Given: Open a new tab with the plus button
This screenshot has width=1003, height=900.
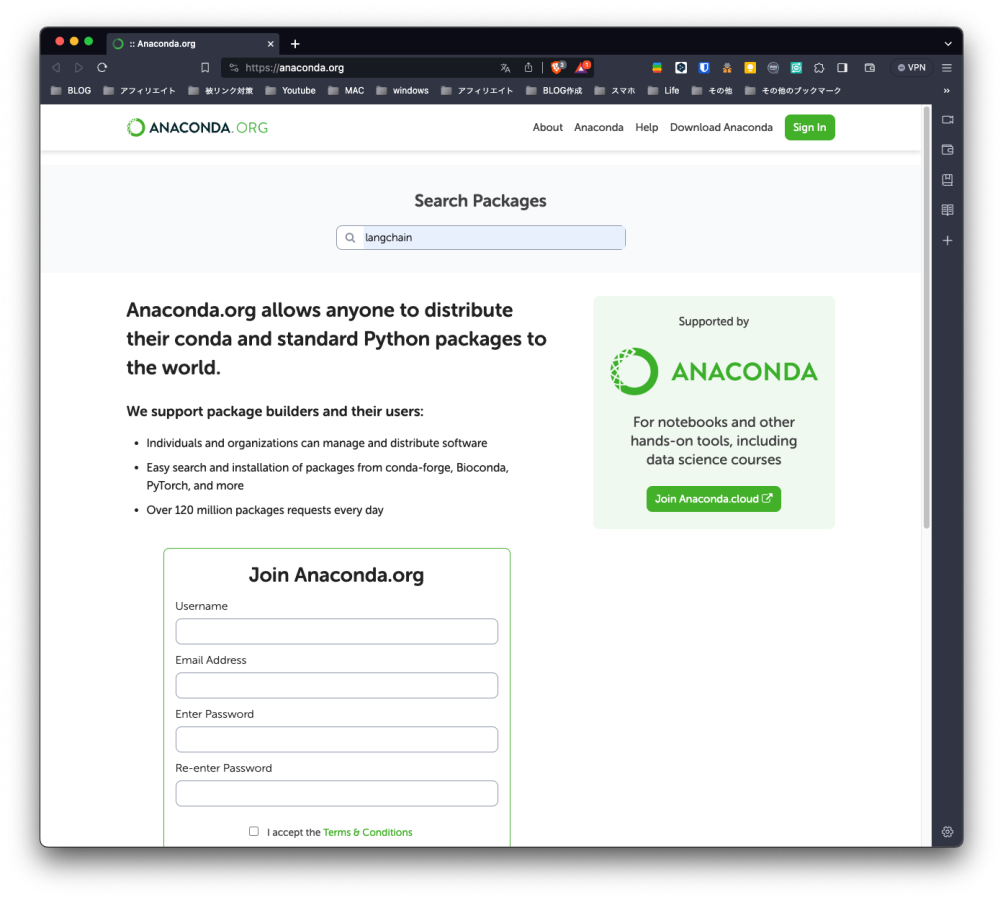Looking at the screenshot, I should [x=295, y=43].
